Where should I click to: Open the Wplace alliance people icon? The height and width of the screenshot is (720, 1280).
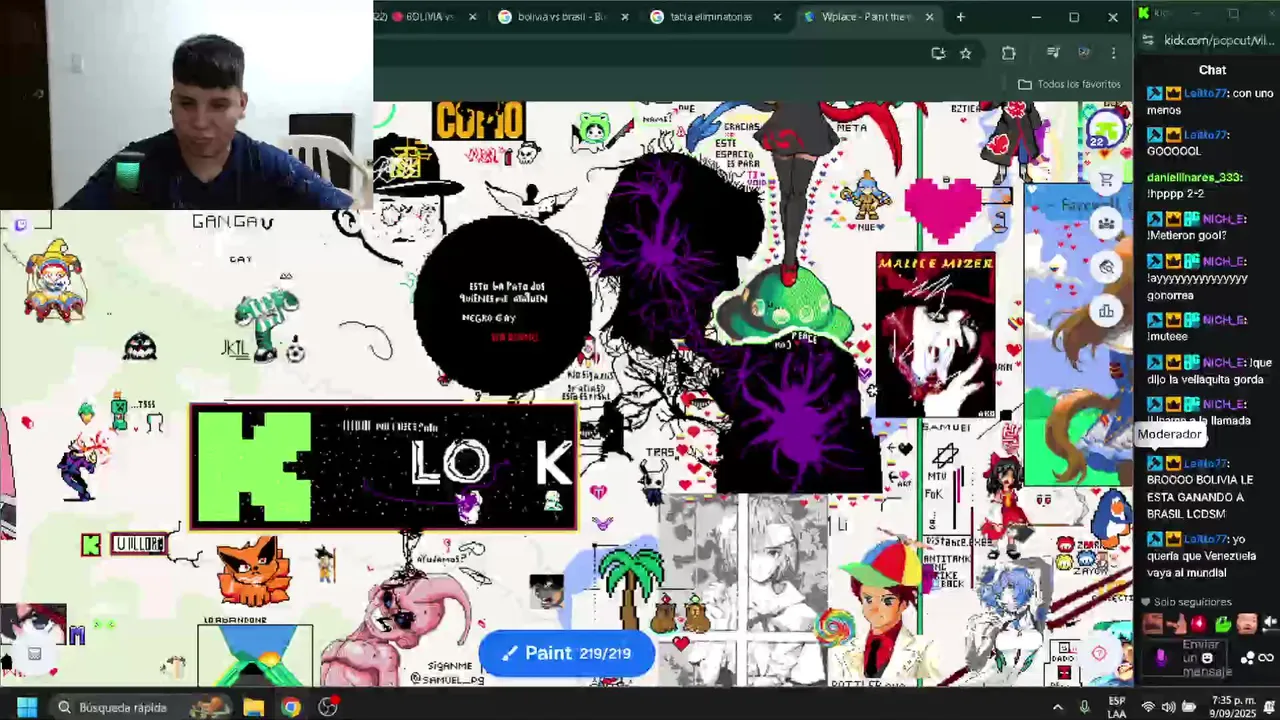point(1106,224)
